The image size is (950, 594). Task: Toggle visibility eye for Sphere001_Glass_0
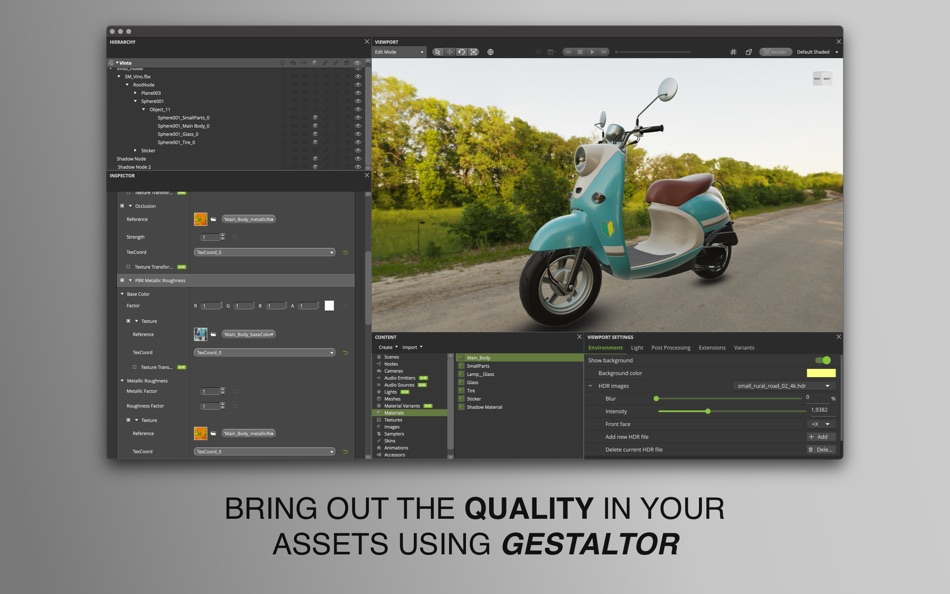(358, 134)
